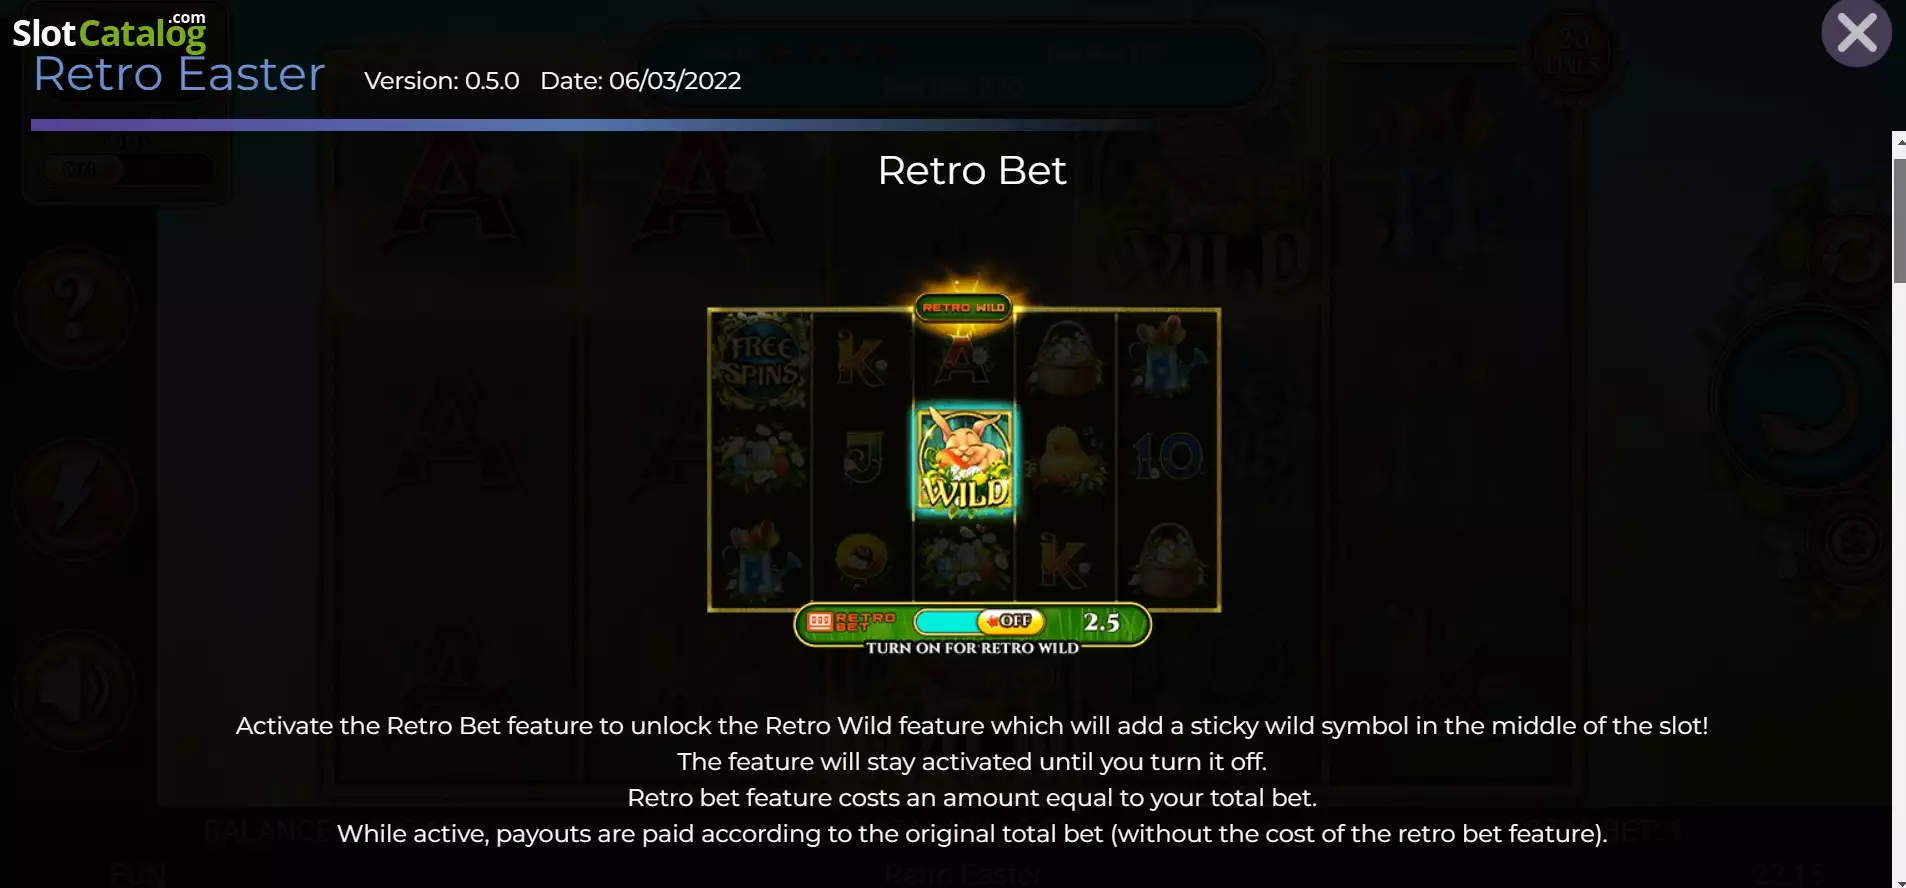
Task: Click the Retro Easter game title
Action: (x=180, y=75)
